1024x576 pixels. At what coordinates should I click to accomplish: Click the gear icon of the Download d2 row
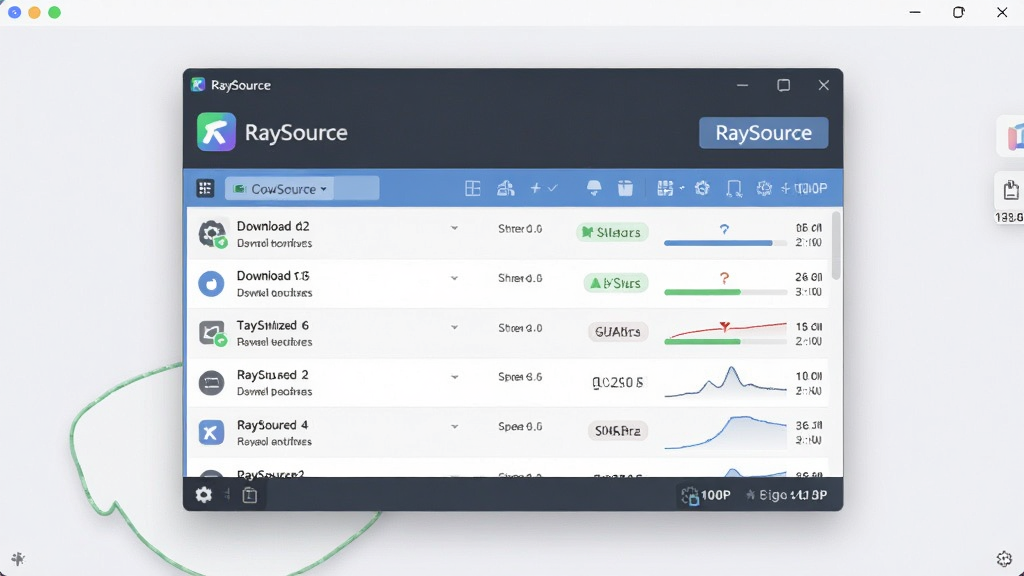(x=212, y=234)
